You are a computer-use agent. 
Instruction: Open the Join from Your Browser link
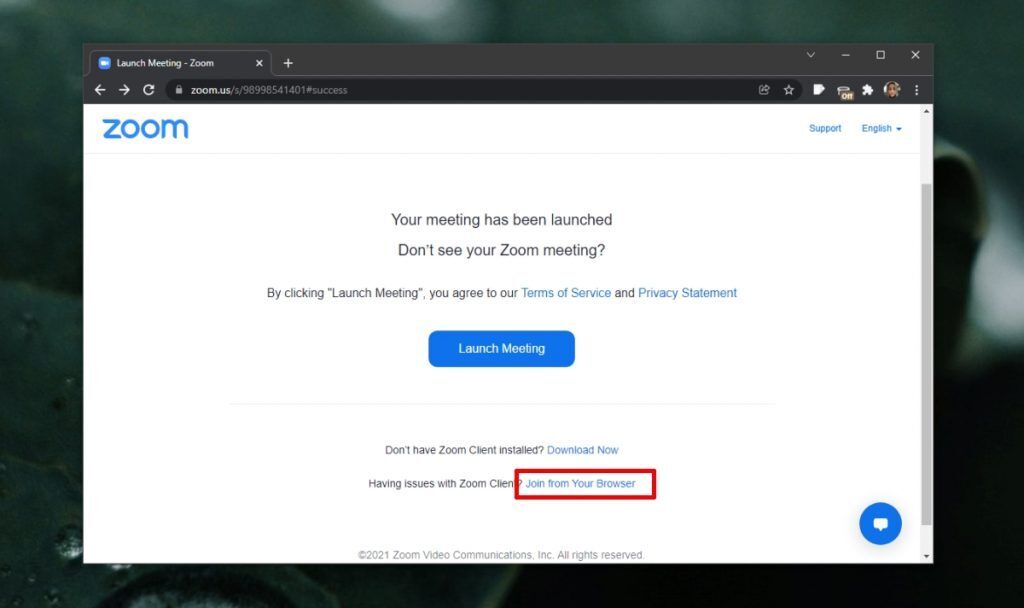click(581, 483)
